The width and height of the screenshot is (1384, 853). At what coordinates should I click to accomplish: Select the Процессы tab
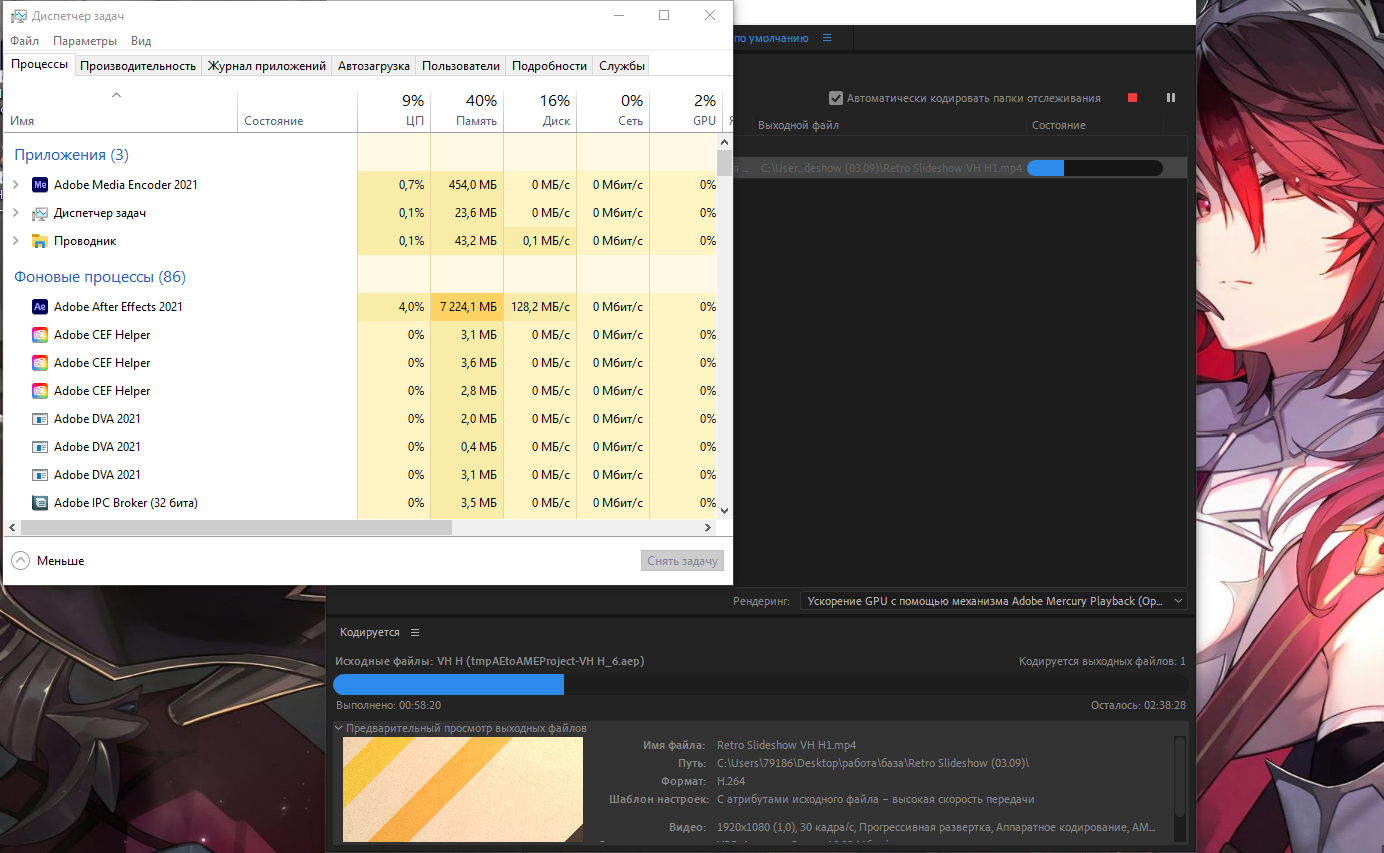click(x=39, y=64)
